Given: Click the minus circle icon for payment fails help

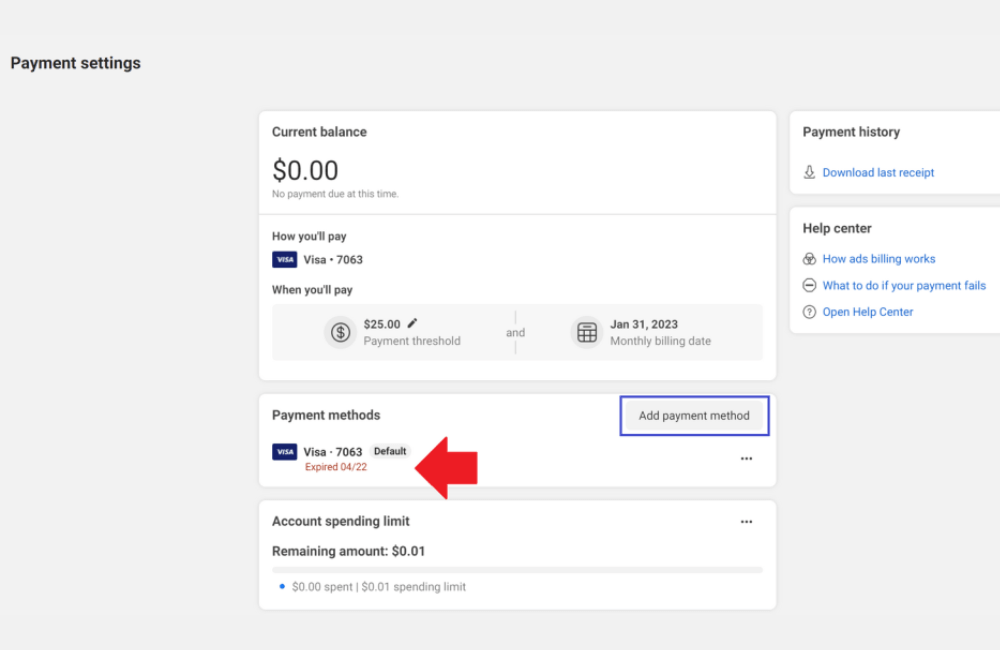Looking at the screenshot, I should pyautogui.click(x=808, y=285).
